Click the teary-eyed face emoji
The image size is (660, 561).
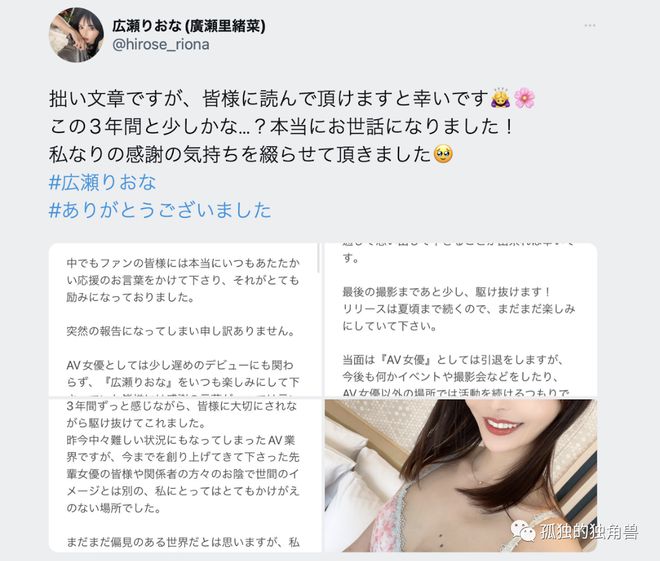pyautogui.click(x=443, y=154)
